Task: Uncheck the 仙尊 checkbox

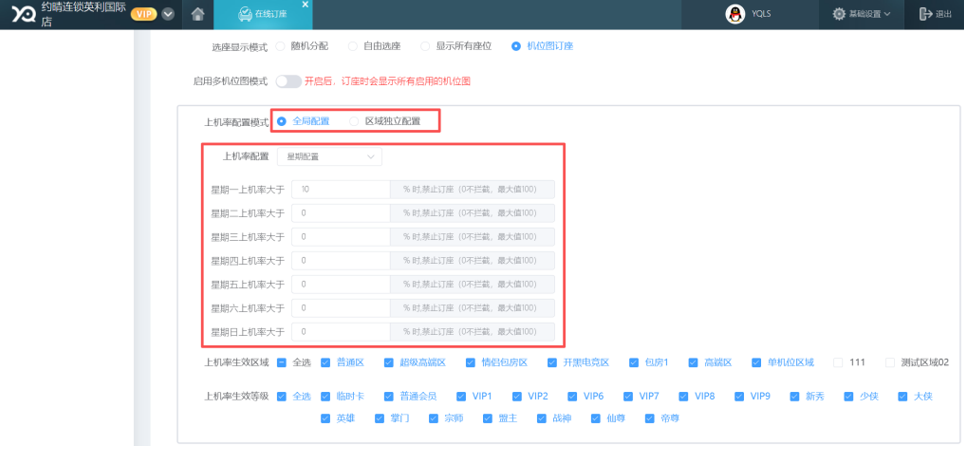Action: click(x=595, y=418)
